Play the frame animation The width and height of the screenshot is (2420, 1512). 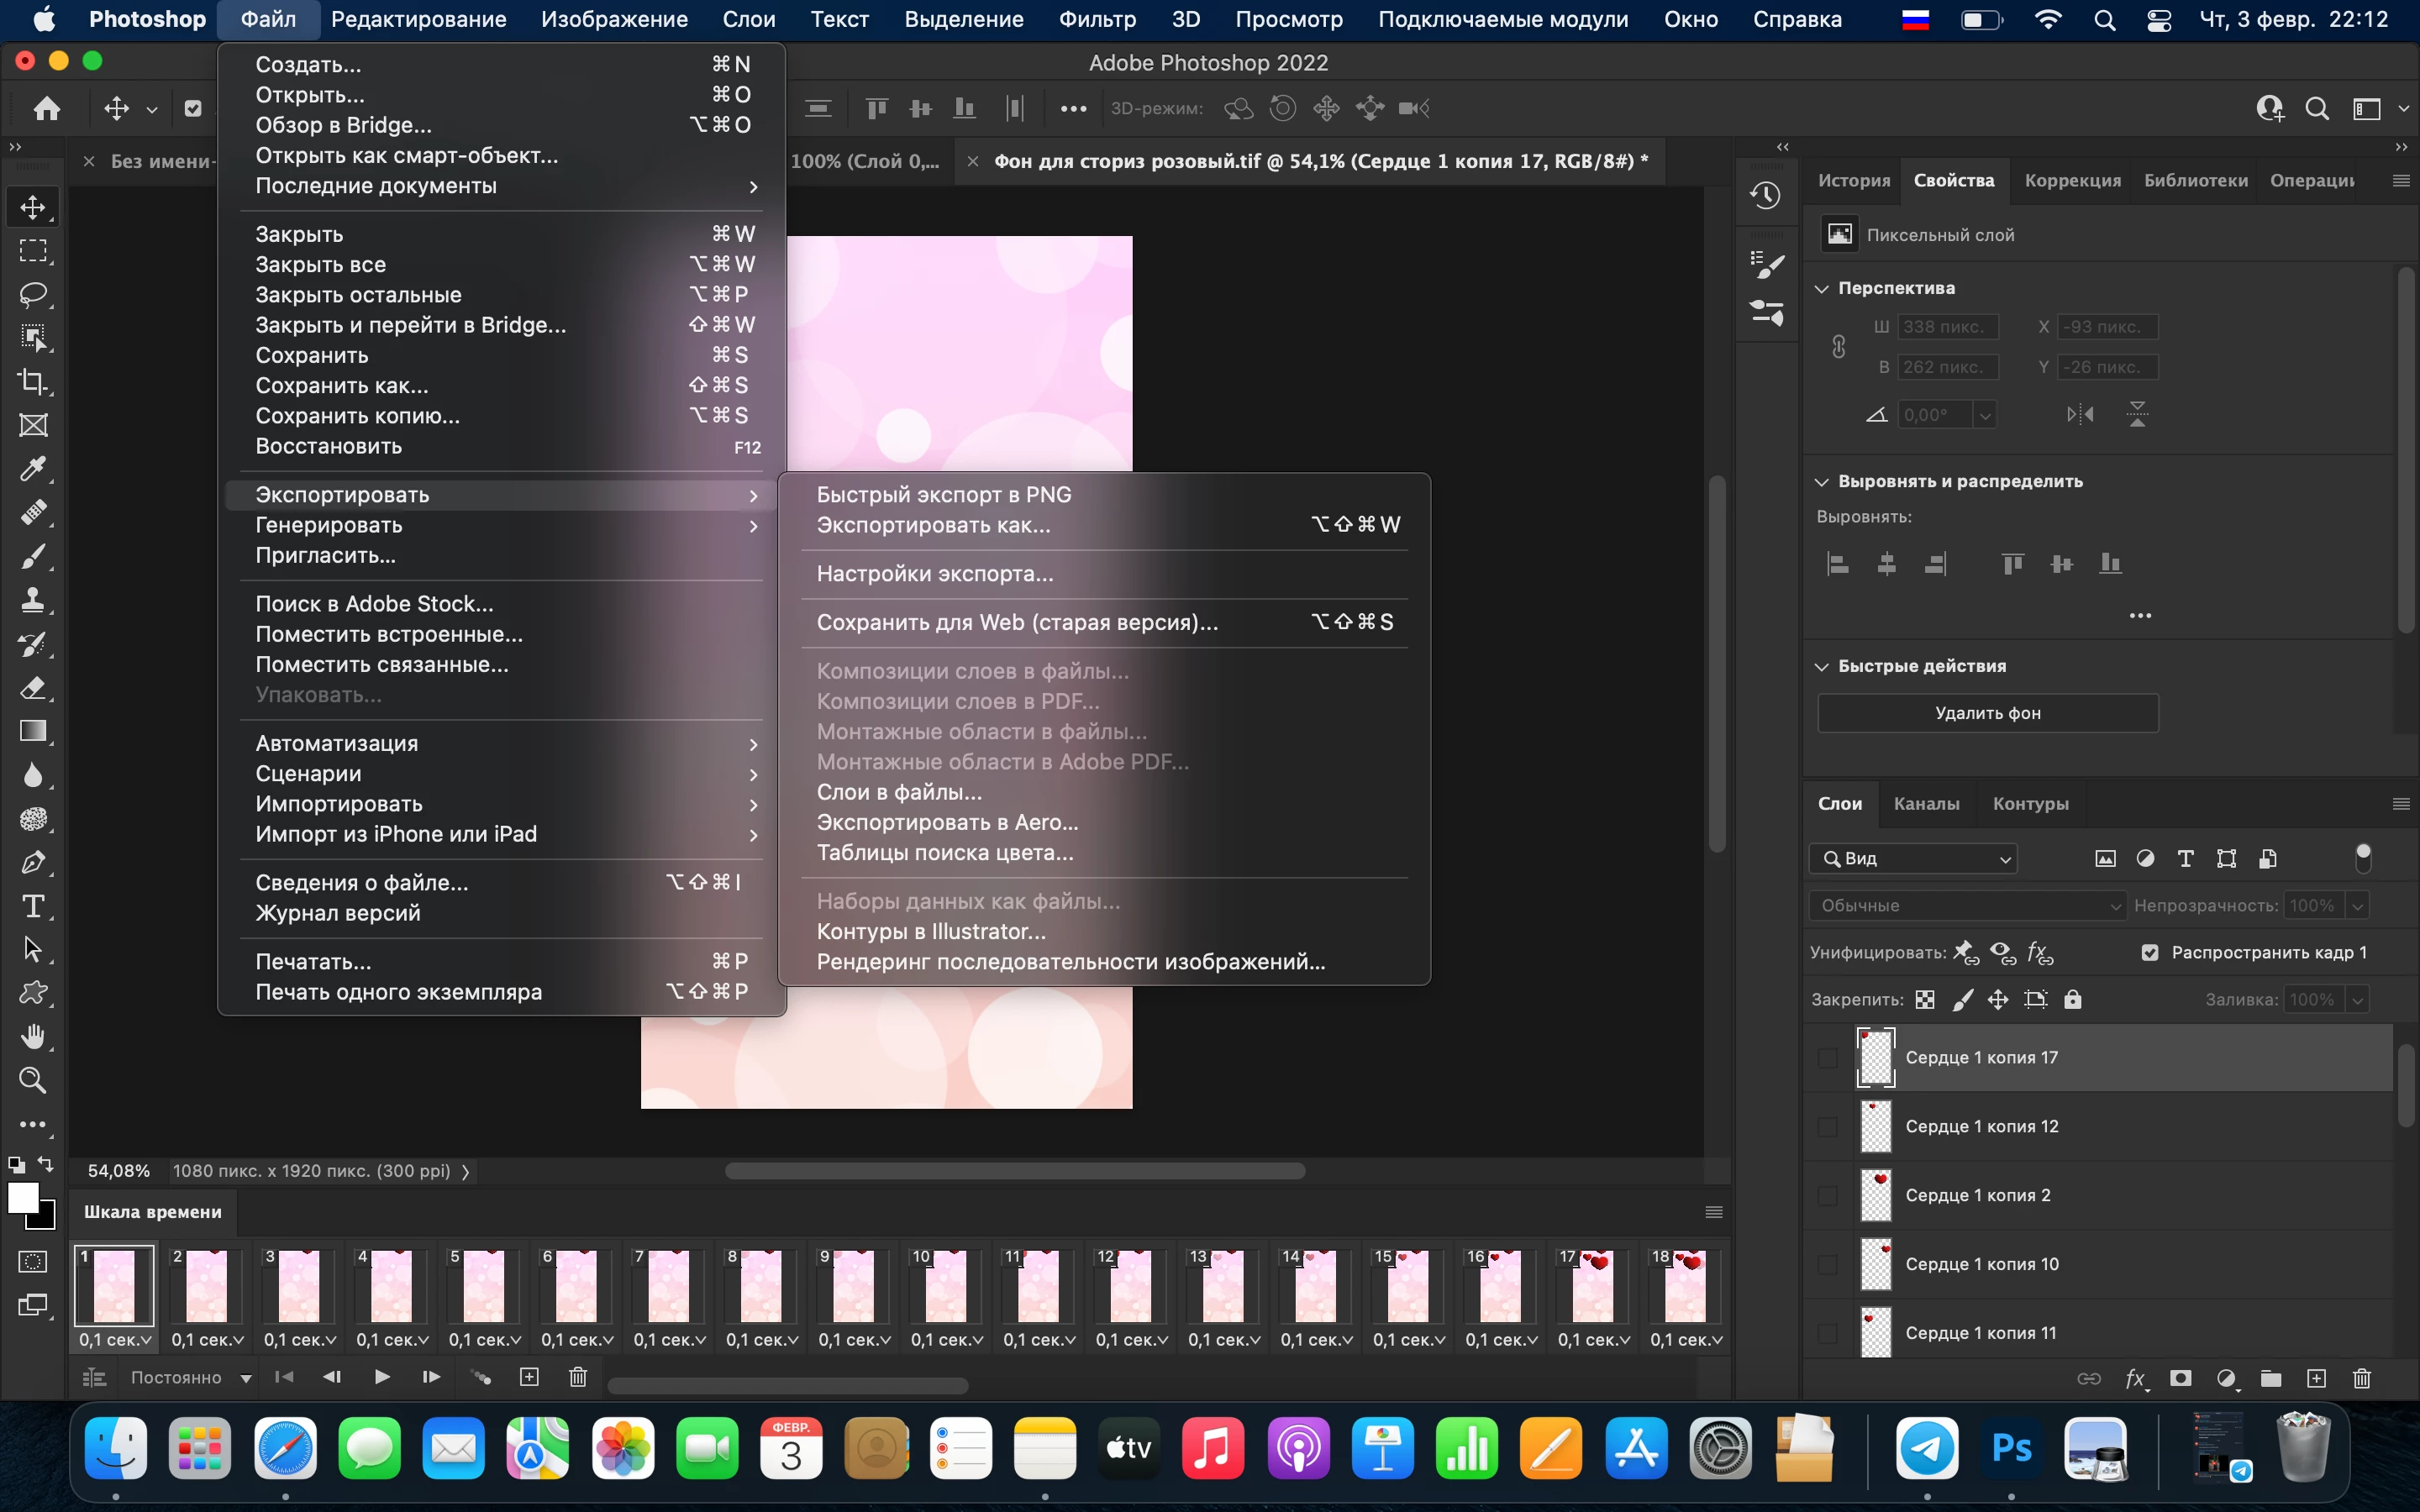click(382, 1377)
